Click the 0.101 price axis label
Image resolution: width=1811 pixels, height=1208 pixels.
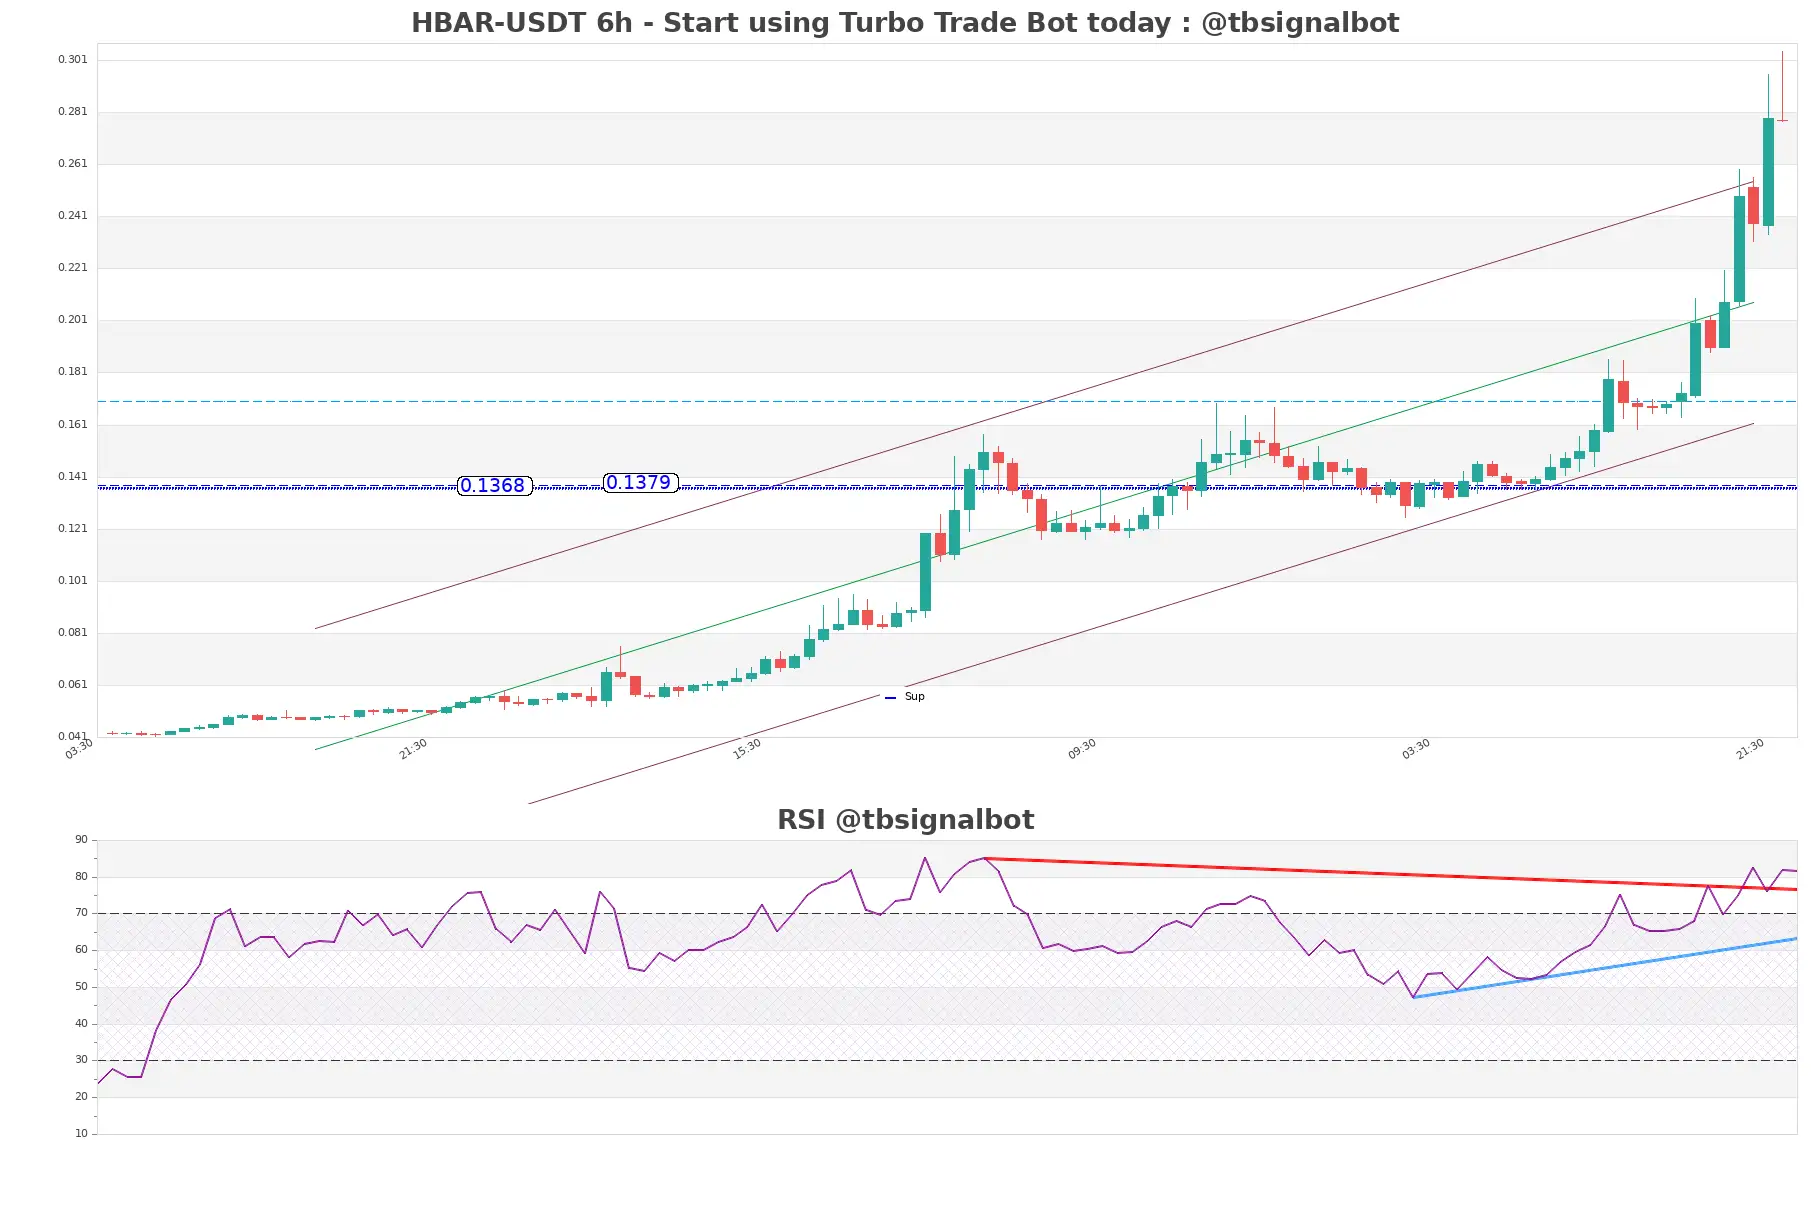click(72, 581)
